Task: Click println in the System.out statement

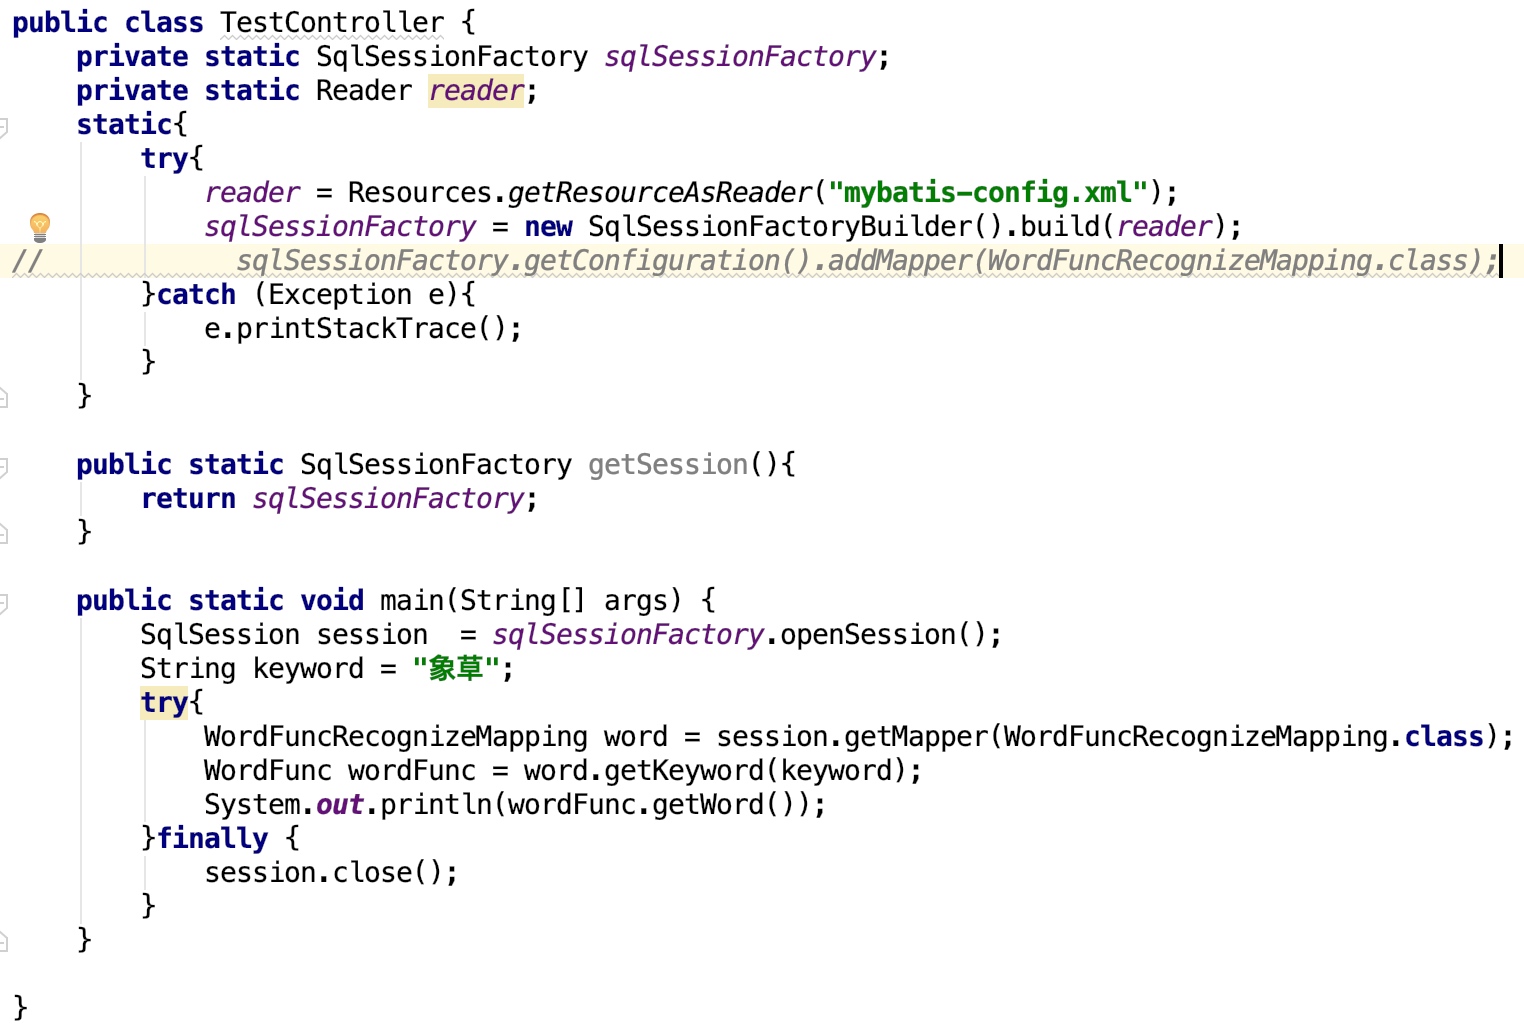Action: pos(435,805)
